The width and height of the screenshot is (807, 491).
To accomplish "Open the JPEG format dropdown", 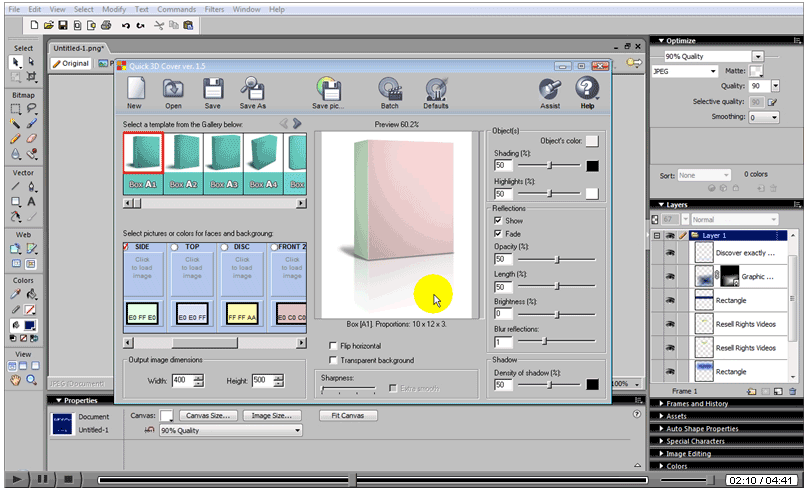I will pos(713,71).
